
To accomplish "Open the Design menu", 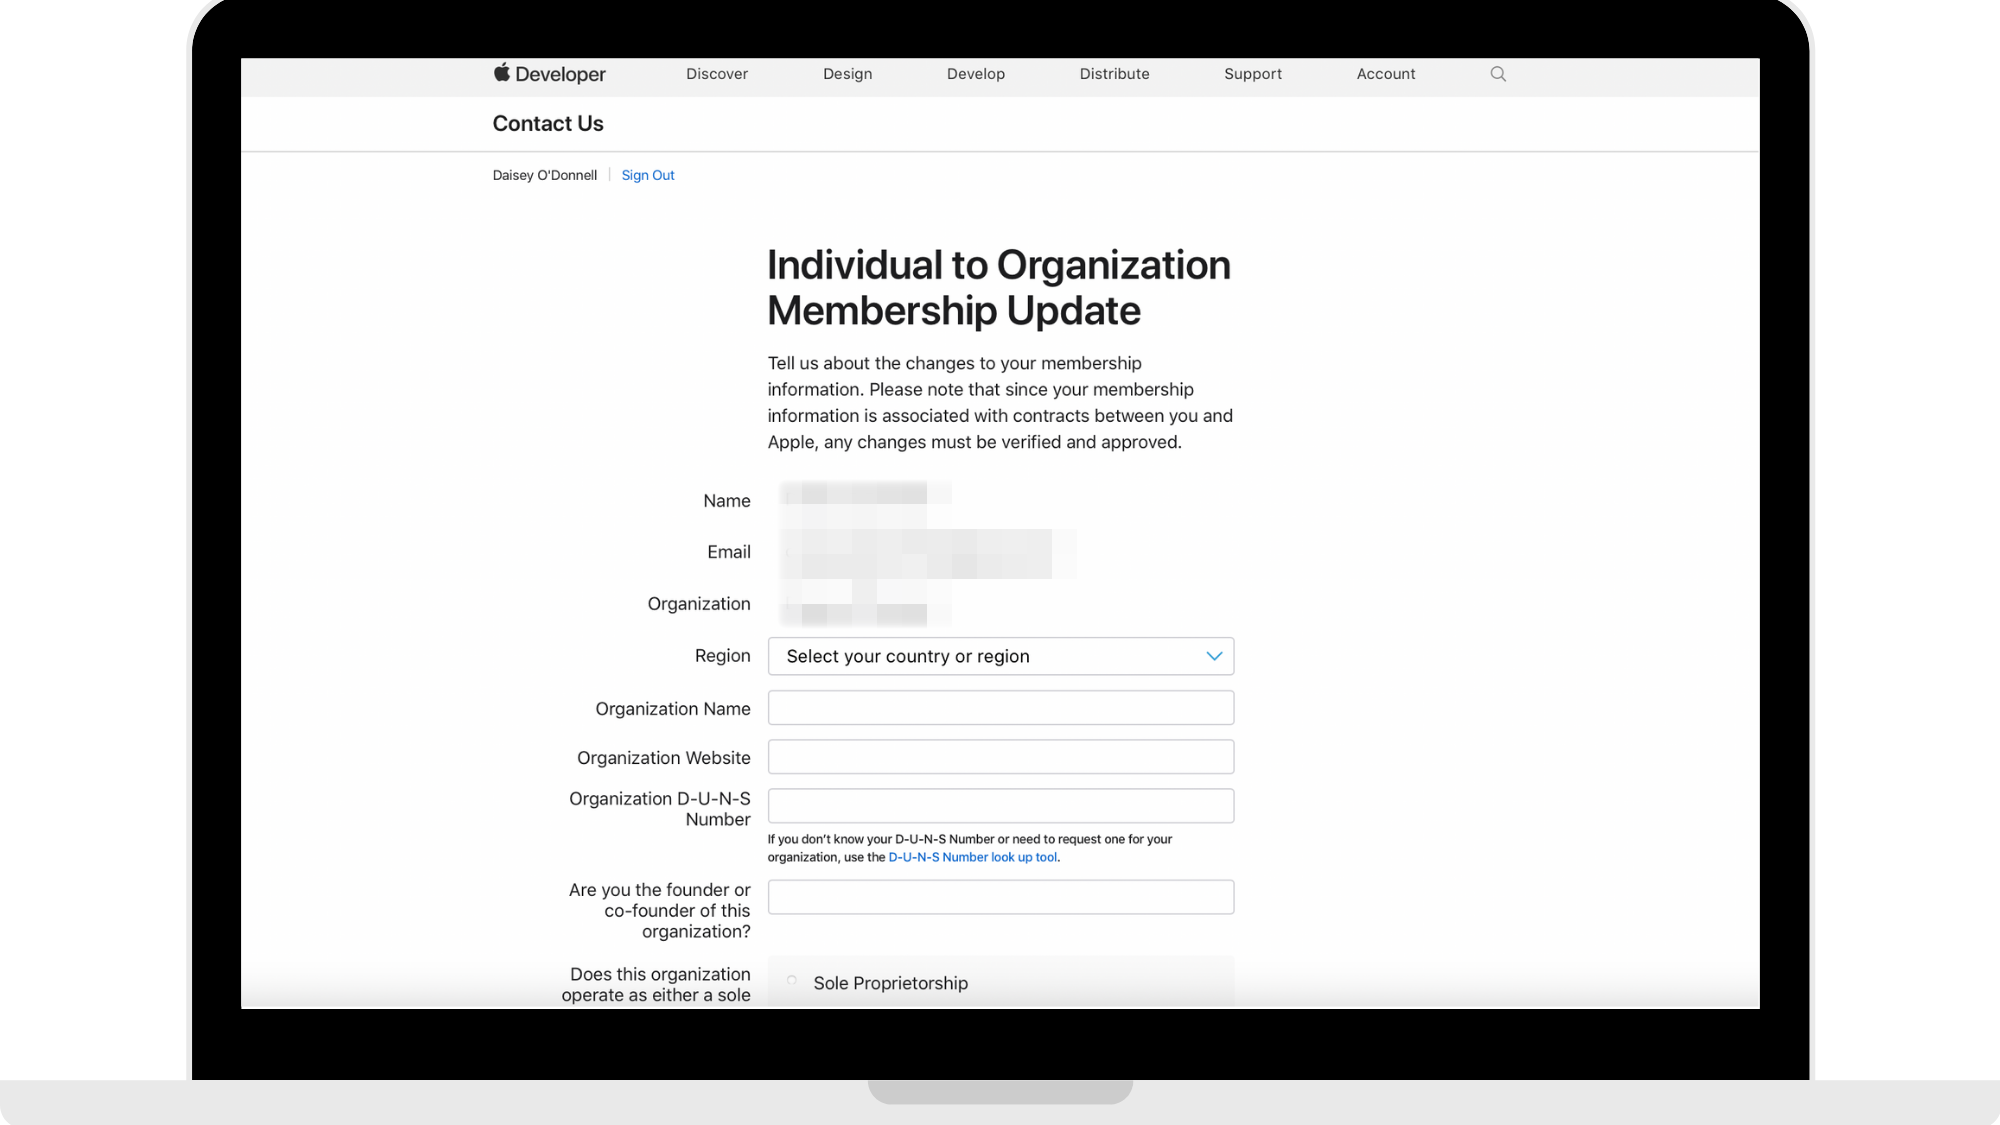I will point(847,74).
